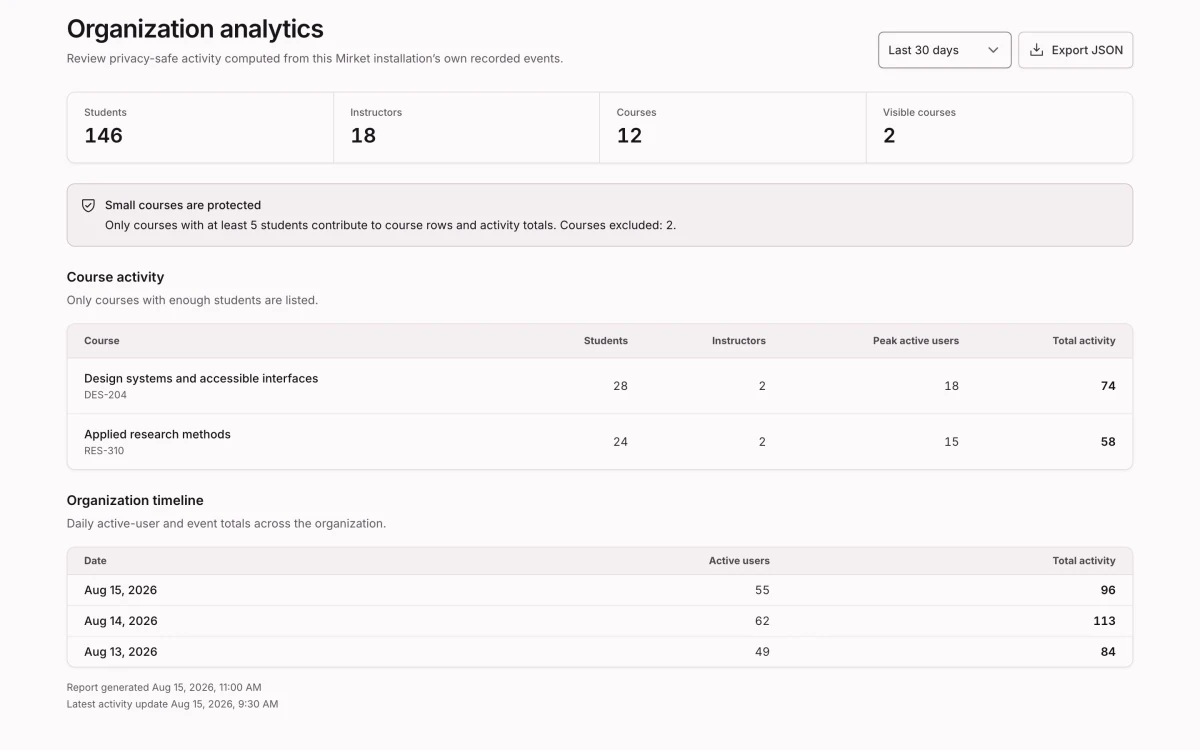The image size is (1200, 750).
Task: Select the Design systems and accessible interfaces course
Action: coord(201,378)
